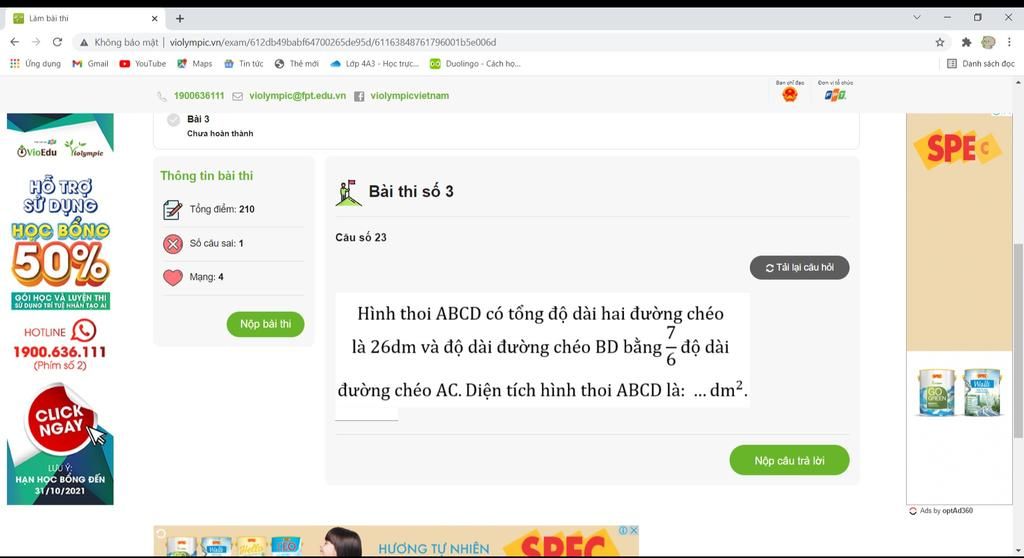This screenshot has width=1024, height=558.
Task: Click the FPT Đơn vị tổ chức logo
Action: point(835,95)
